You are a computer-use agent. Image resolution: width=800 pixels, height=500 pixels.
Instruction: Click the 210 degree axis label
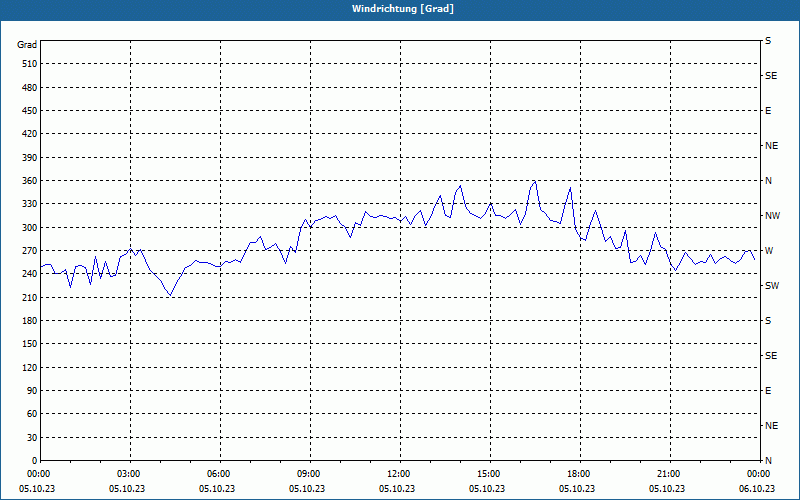[x=30, y=297]
